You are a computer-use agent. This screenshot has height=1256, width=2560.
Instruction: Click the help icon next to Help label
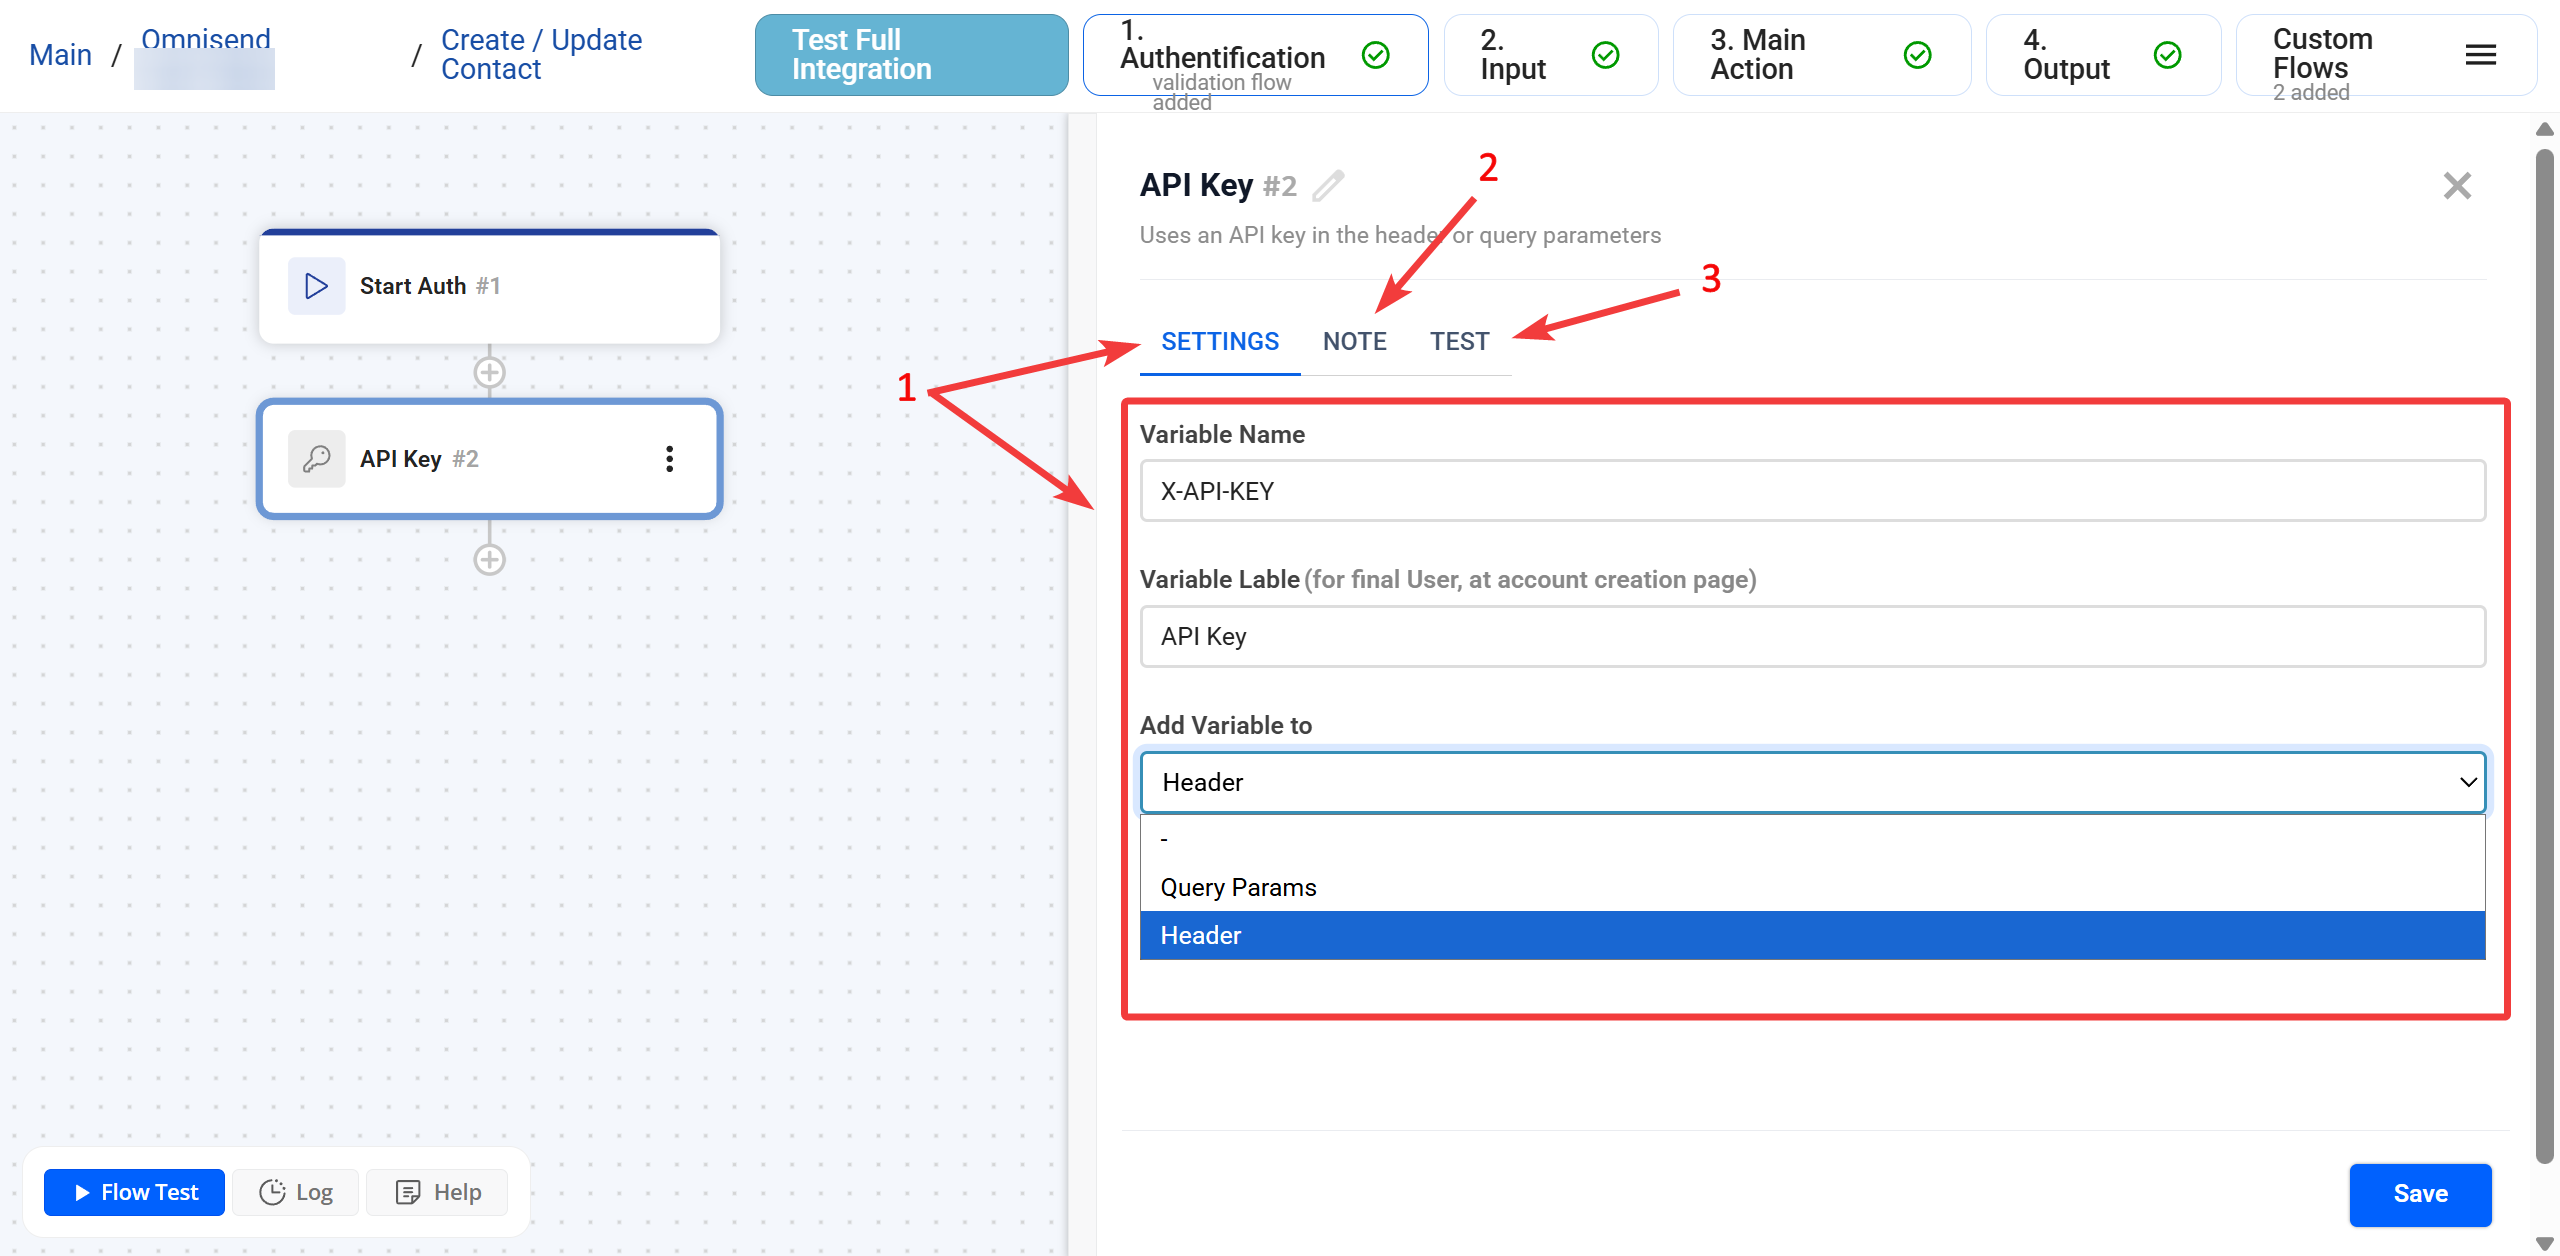pos(407,1192)
